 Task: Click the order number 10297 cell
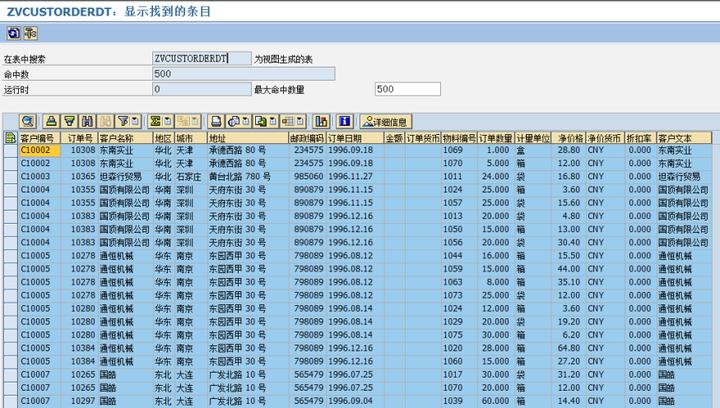(79, 401)
